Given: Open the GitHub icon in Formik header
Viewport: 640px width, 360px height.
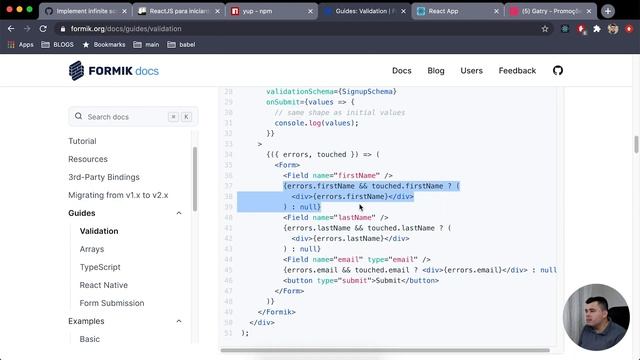Looking at the screenshot, I should tap(558, 71).
